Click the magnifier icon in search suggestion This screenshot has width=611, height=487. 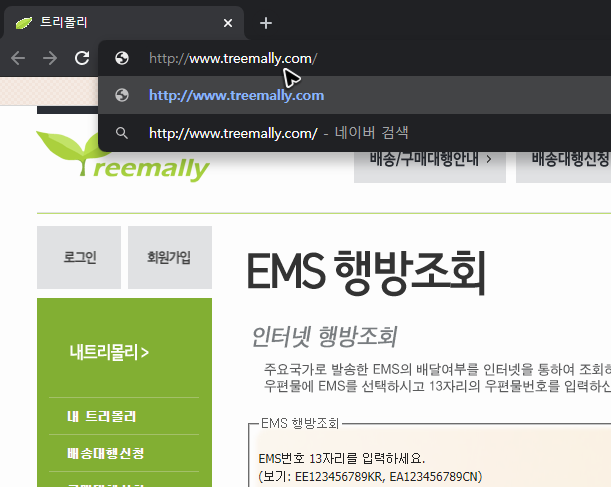[x=122, y=133]
